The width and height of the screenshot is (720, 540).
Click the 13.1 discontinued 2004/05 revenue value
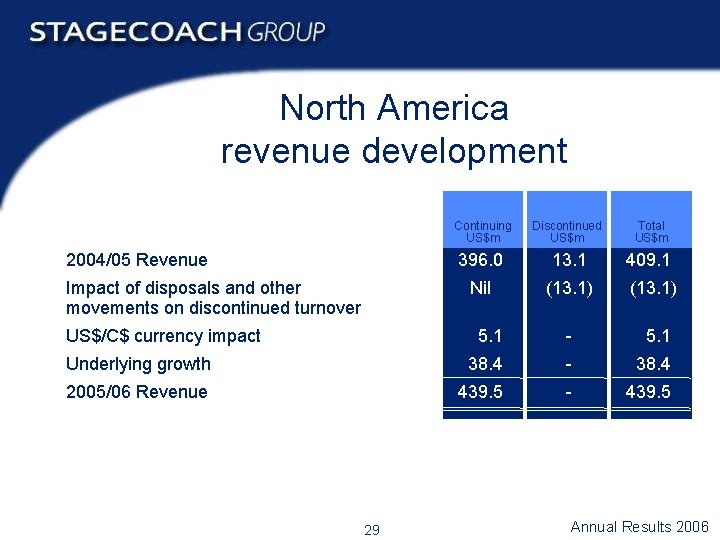click(x=569, y=260)
